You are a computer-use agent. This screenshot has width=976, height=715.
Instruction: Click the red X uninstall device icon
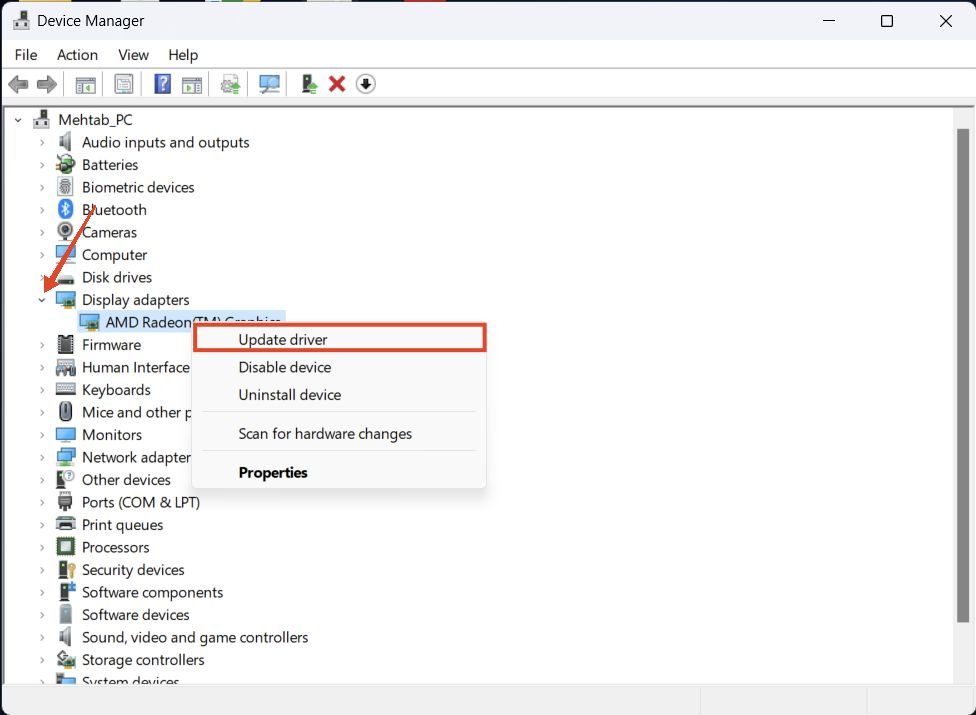pos(337,85)
